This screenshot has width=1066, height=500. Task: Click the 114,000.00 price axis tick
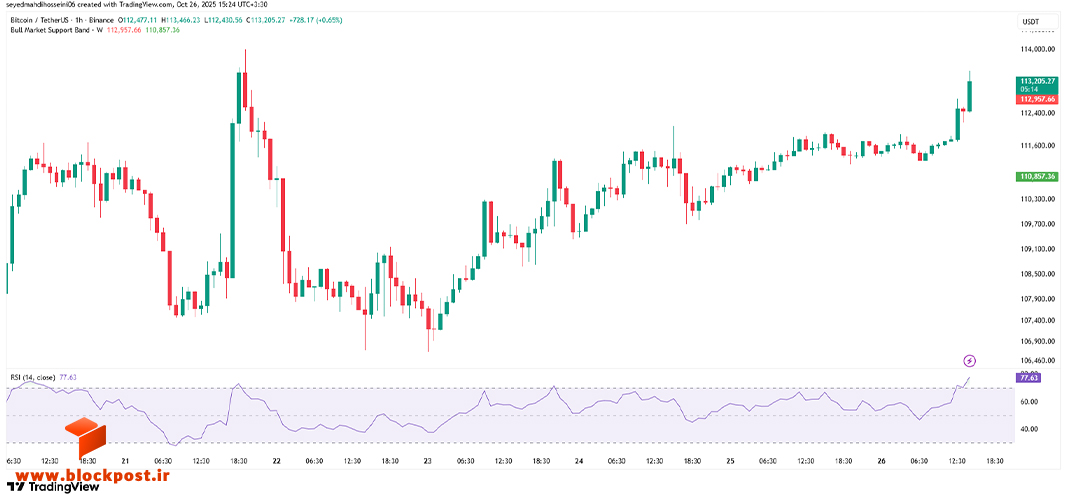coord(1037,50)
